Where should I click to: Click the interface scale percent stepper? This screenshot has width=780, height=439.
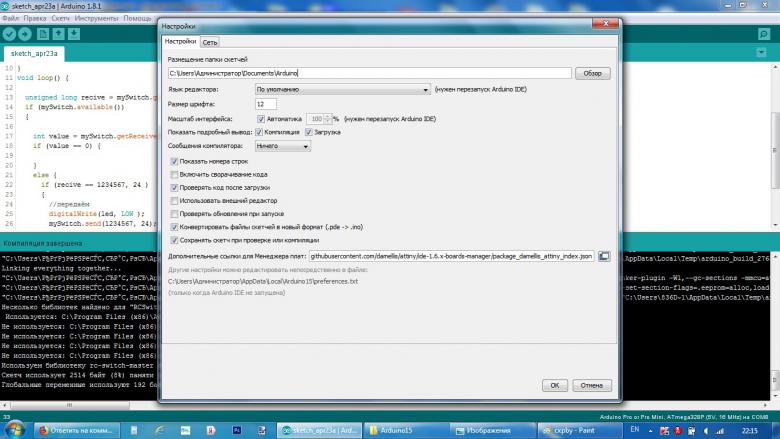(x=328, y=119)
